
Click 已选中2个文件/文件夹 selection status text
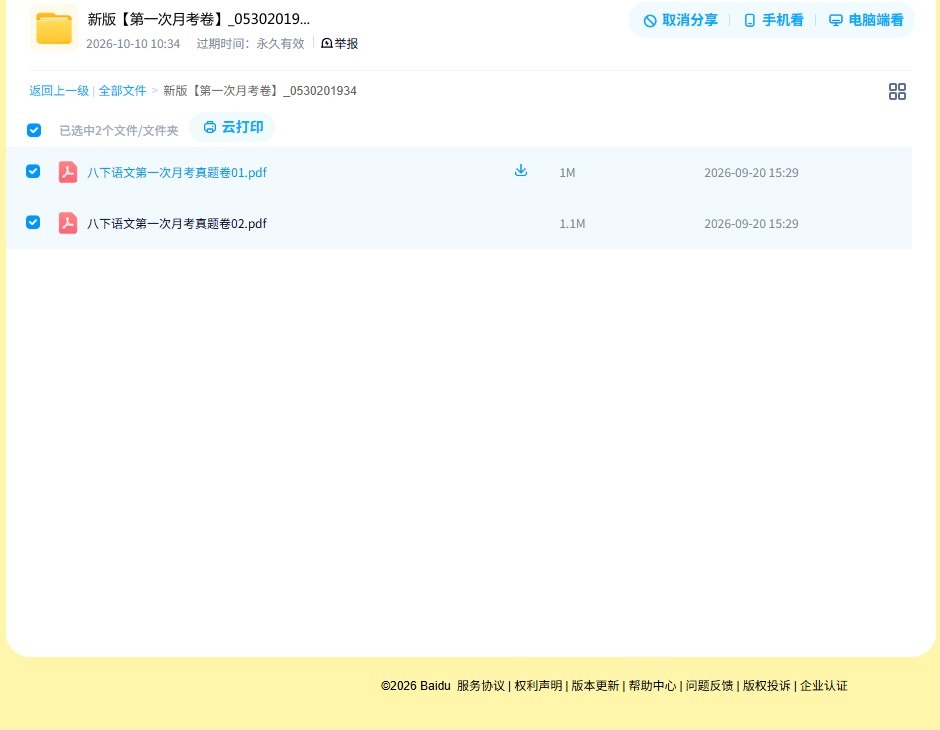119,131
